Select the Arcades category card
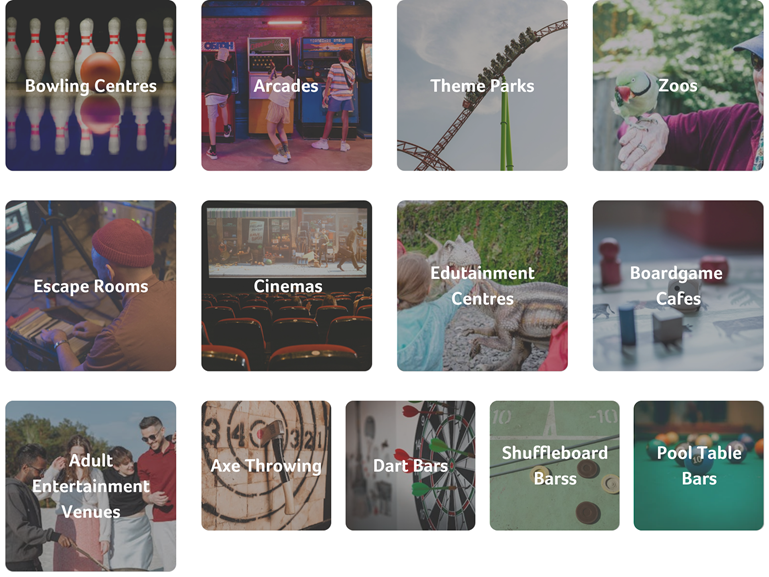This screenshot has width=769, height=577. 286,85
